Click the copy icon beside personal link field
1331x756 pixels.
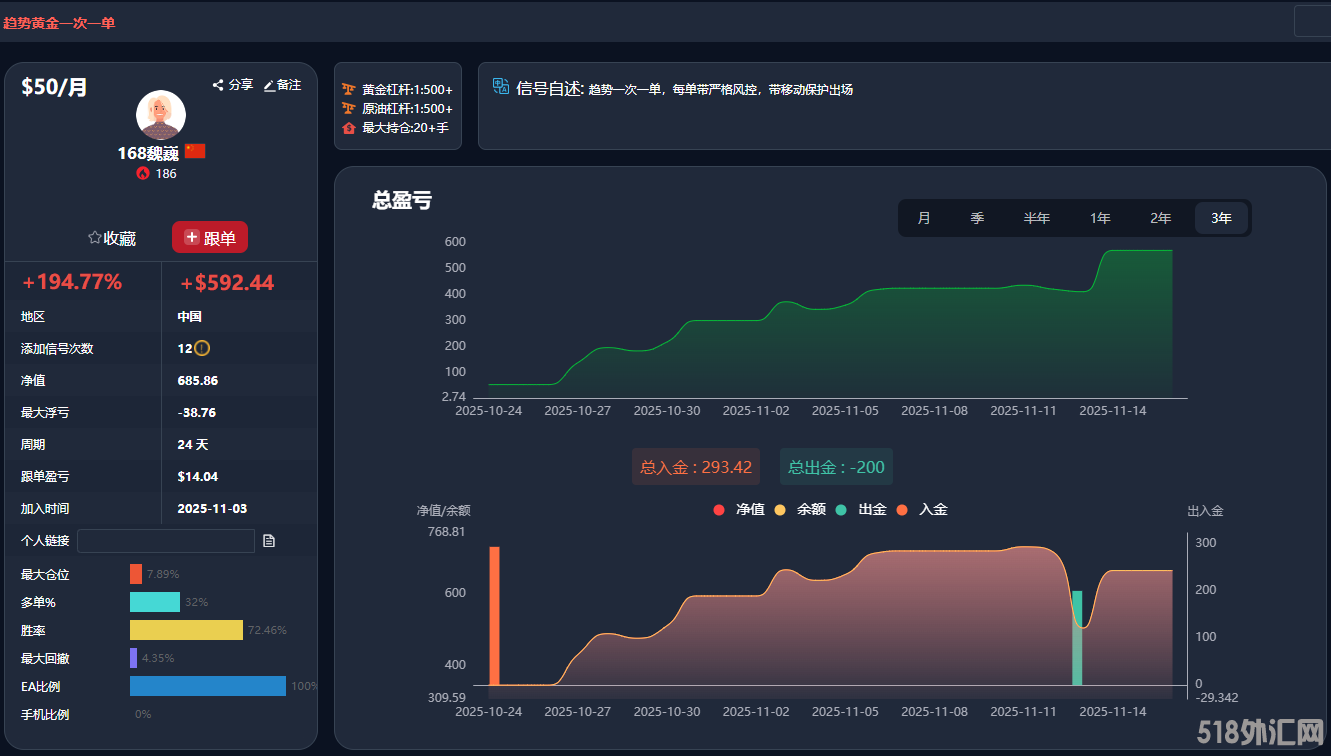click(x=269, y=541)
